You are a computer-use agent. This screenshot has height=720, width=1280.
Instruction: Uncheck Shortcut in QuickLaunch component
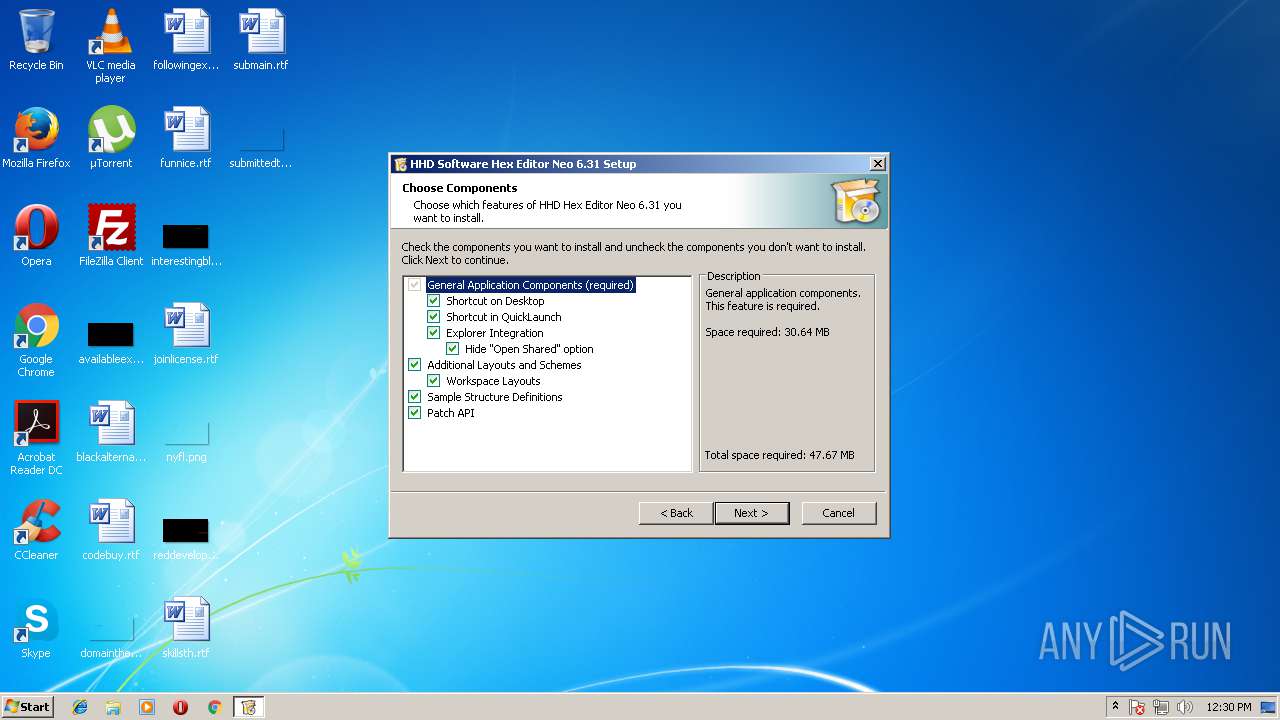pyautogui.click(x=434, y=317)
